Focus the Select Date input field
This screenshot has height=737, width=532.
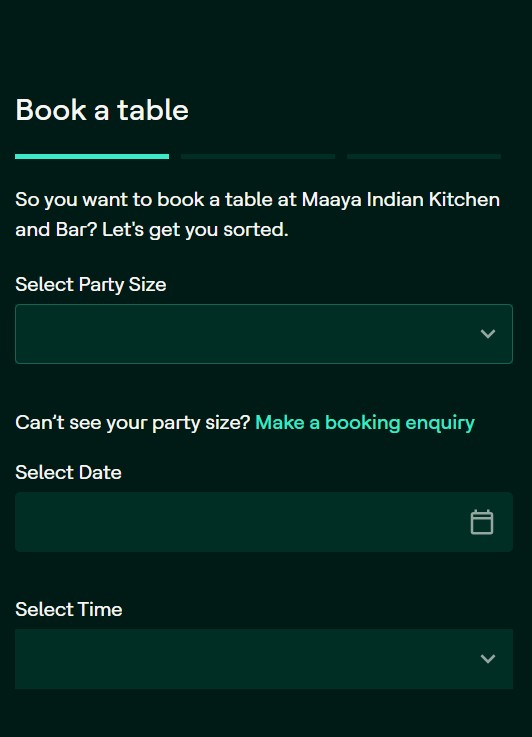tap(264, 522)
